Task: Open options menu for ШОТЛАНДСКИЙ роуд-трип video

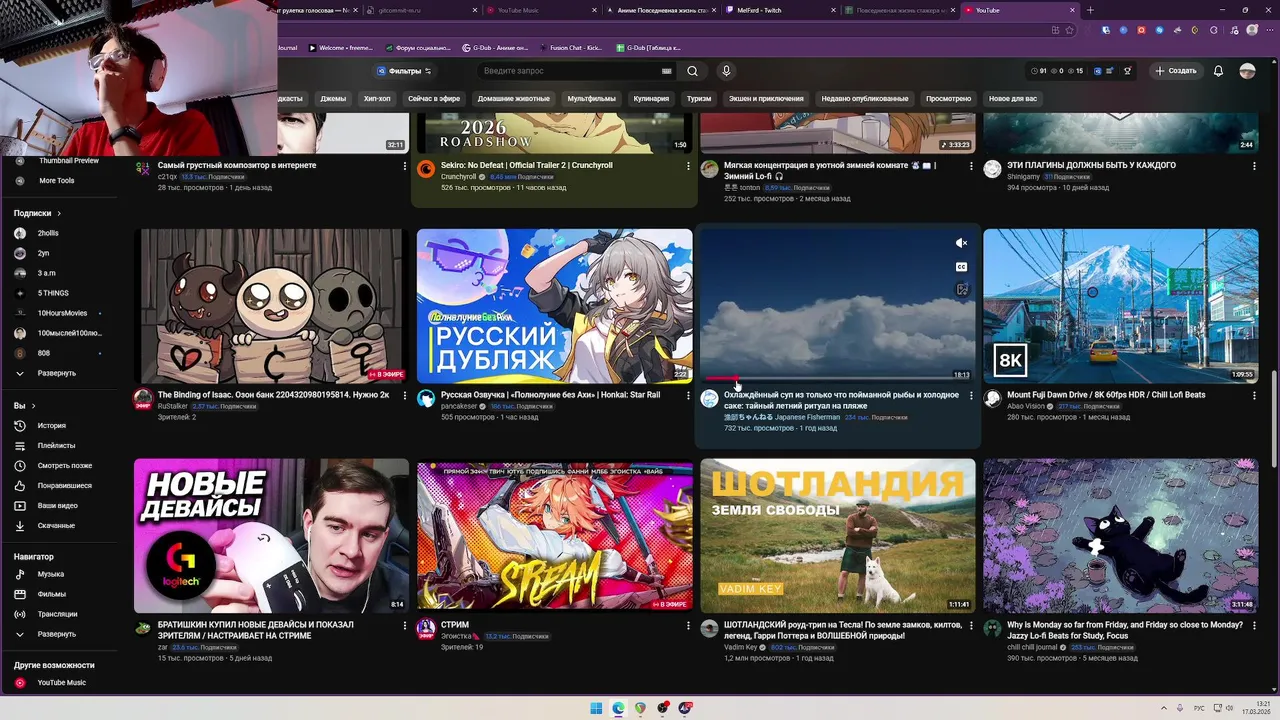Action: (x=970, y=626)
